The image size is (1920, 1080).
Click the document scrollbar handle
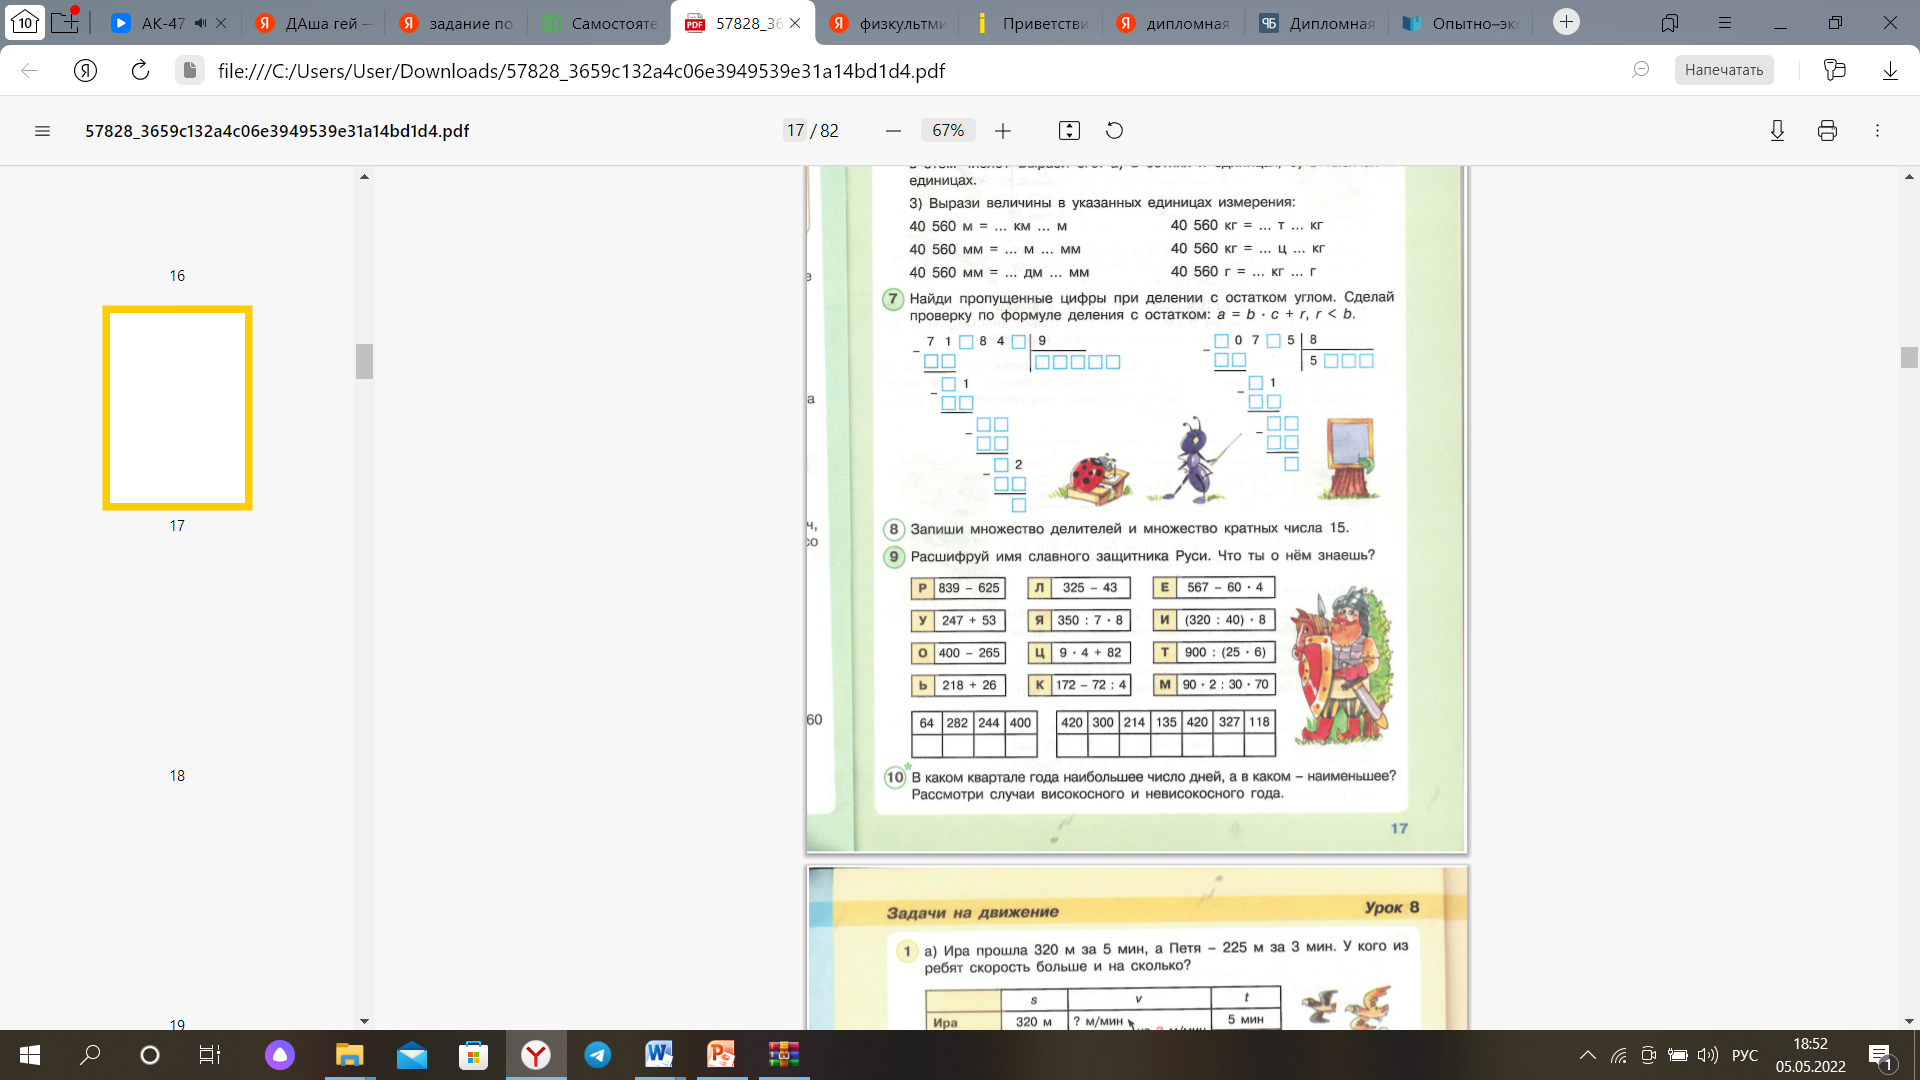1909,357
